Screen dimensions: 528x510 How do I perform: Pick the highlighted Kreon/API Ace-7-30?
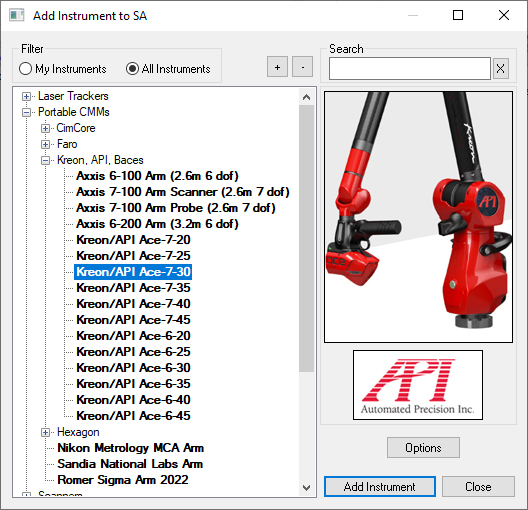tap(133, 272)
